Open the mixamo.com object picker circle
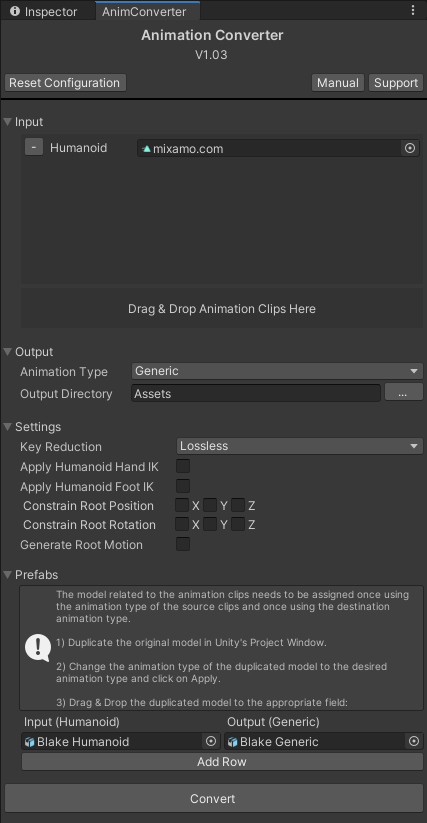 410,149
